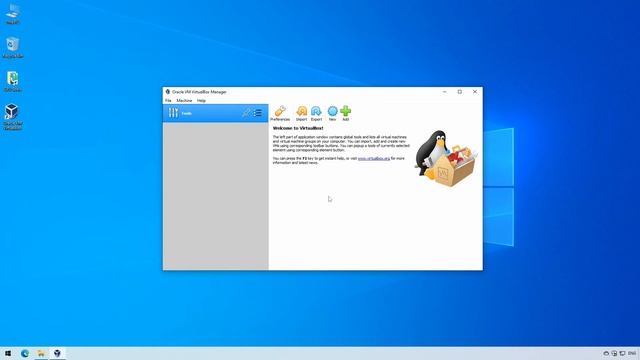640x360 pixels.
Task: Select the VirtualBox cube desktop shortcut
Action: [x=13, y=117]
